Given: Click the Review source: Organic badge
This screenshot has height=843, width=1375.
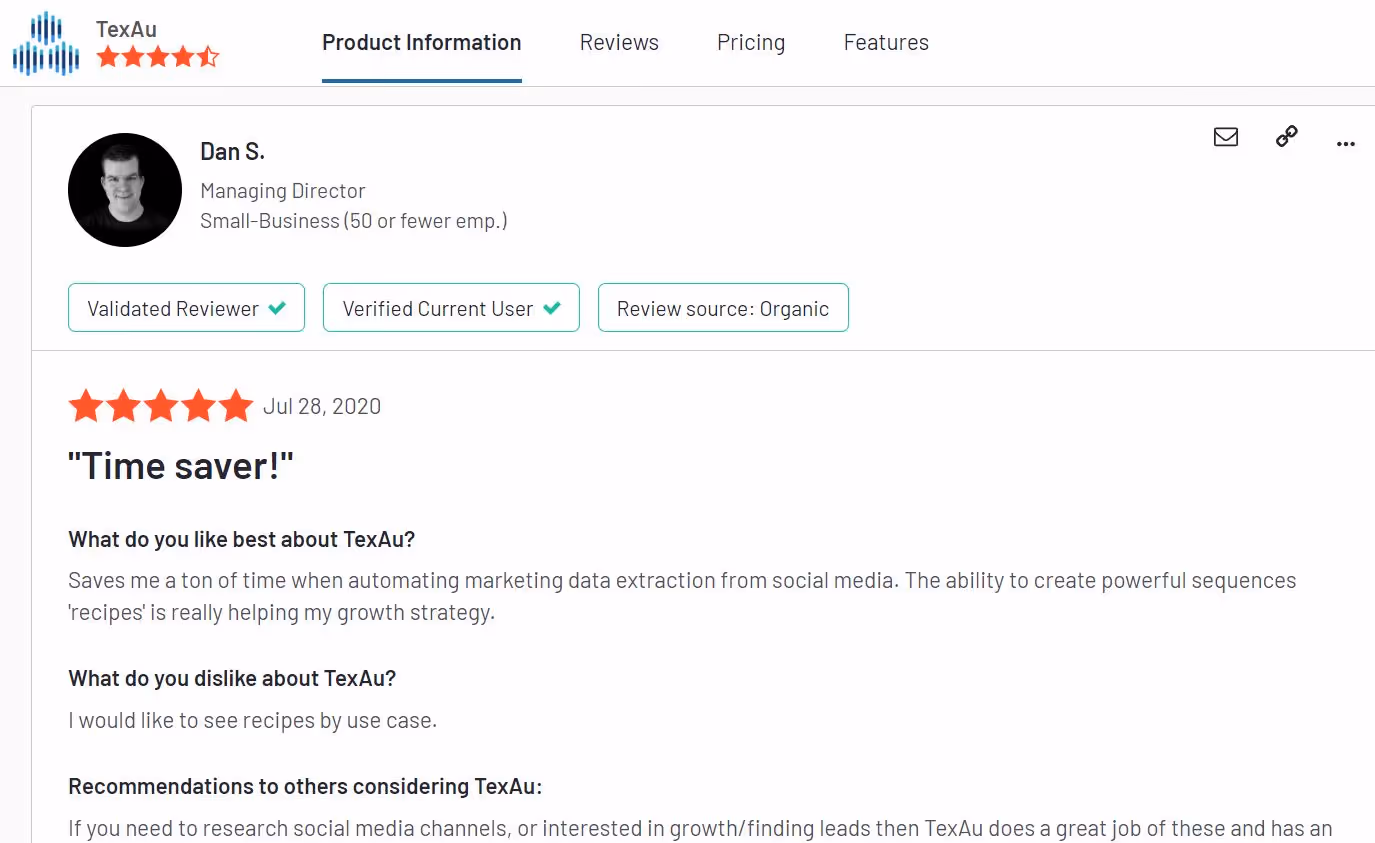Looking at the screenshot, I should [723, 307].
